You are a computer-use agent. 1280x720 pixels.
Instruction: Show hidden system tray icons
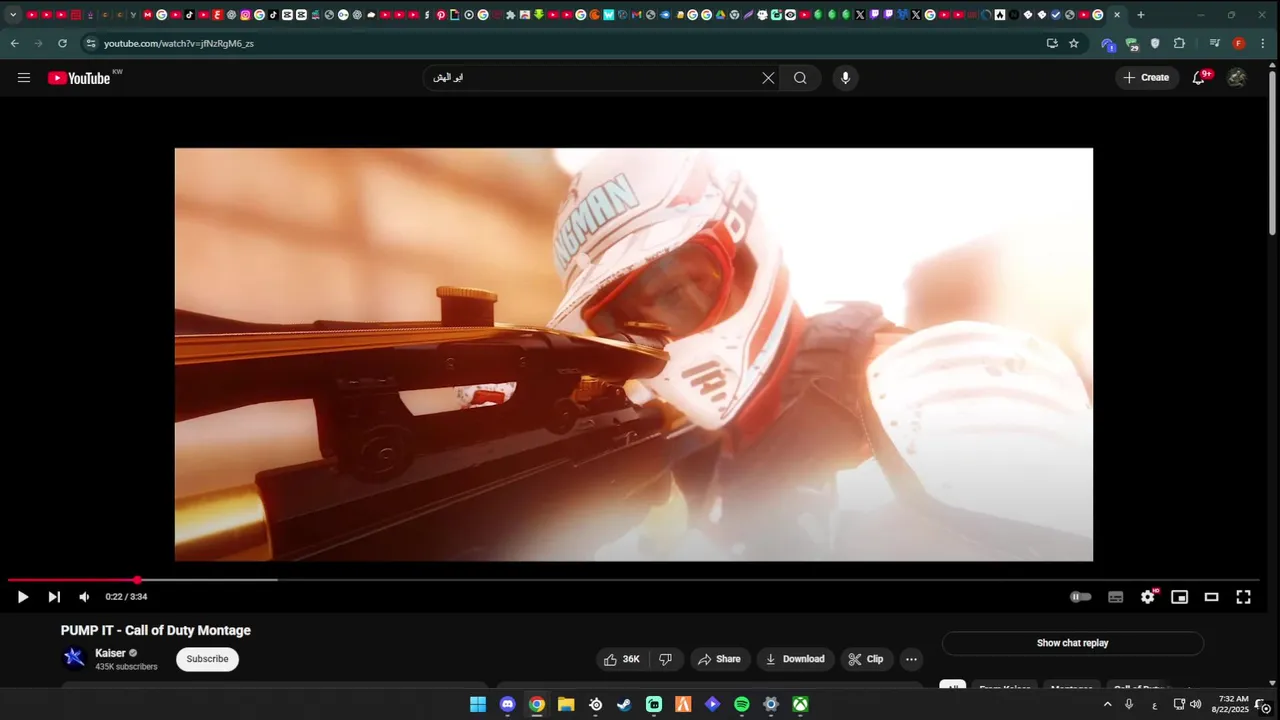click(x=1107, y=704)
